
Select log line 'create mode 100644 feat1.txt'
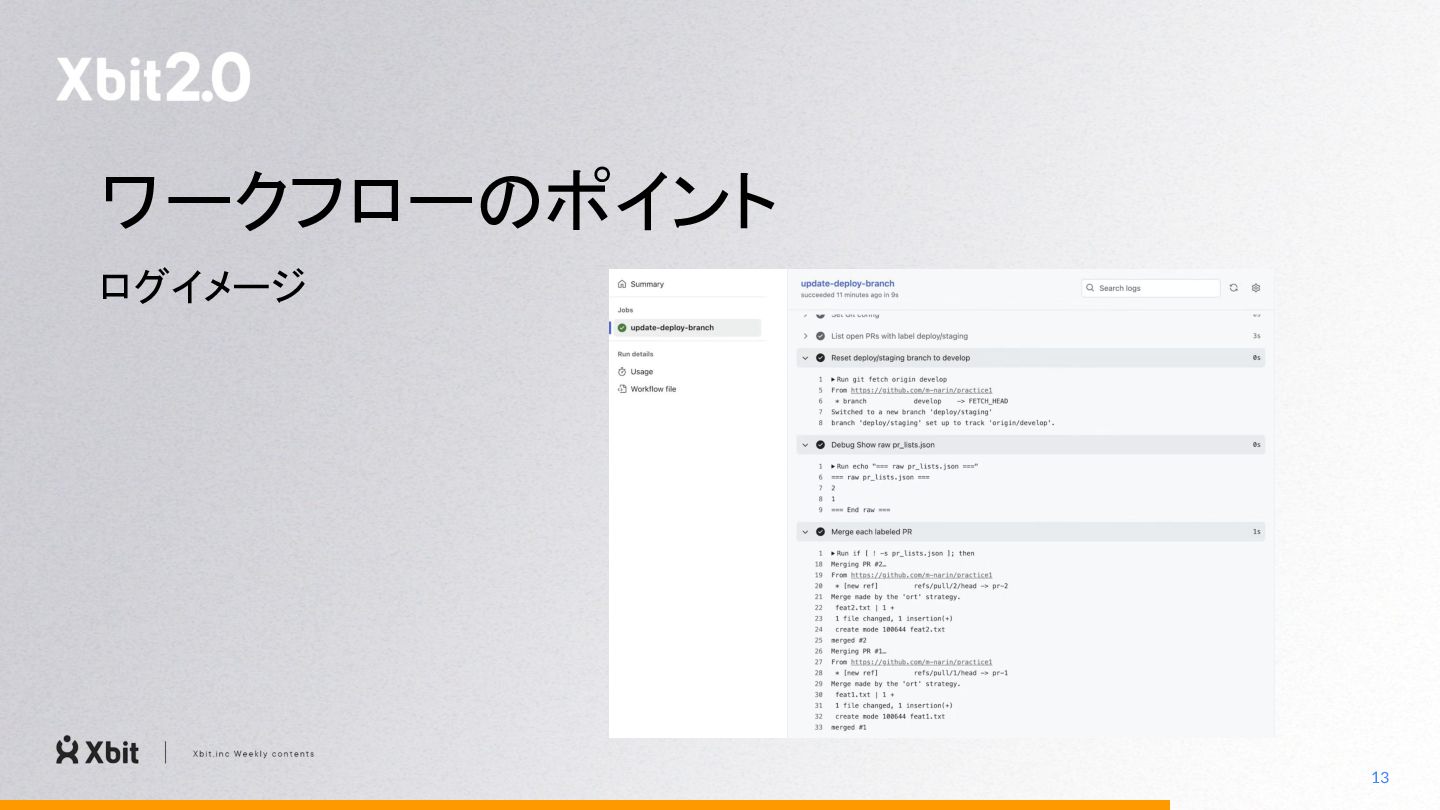tap(890, 716)
